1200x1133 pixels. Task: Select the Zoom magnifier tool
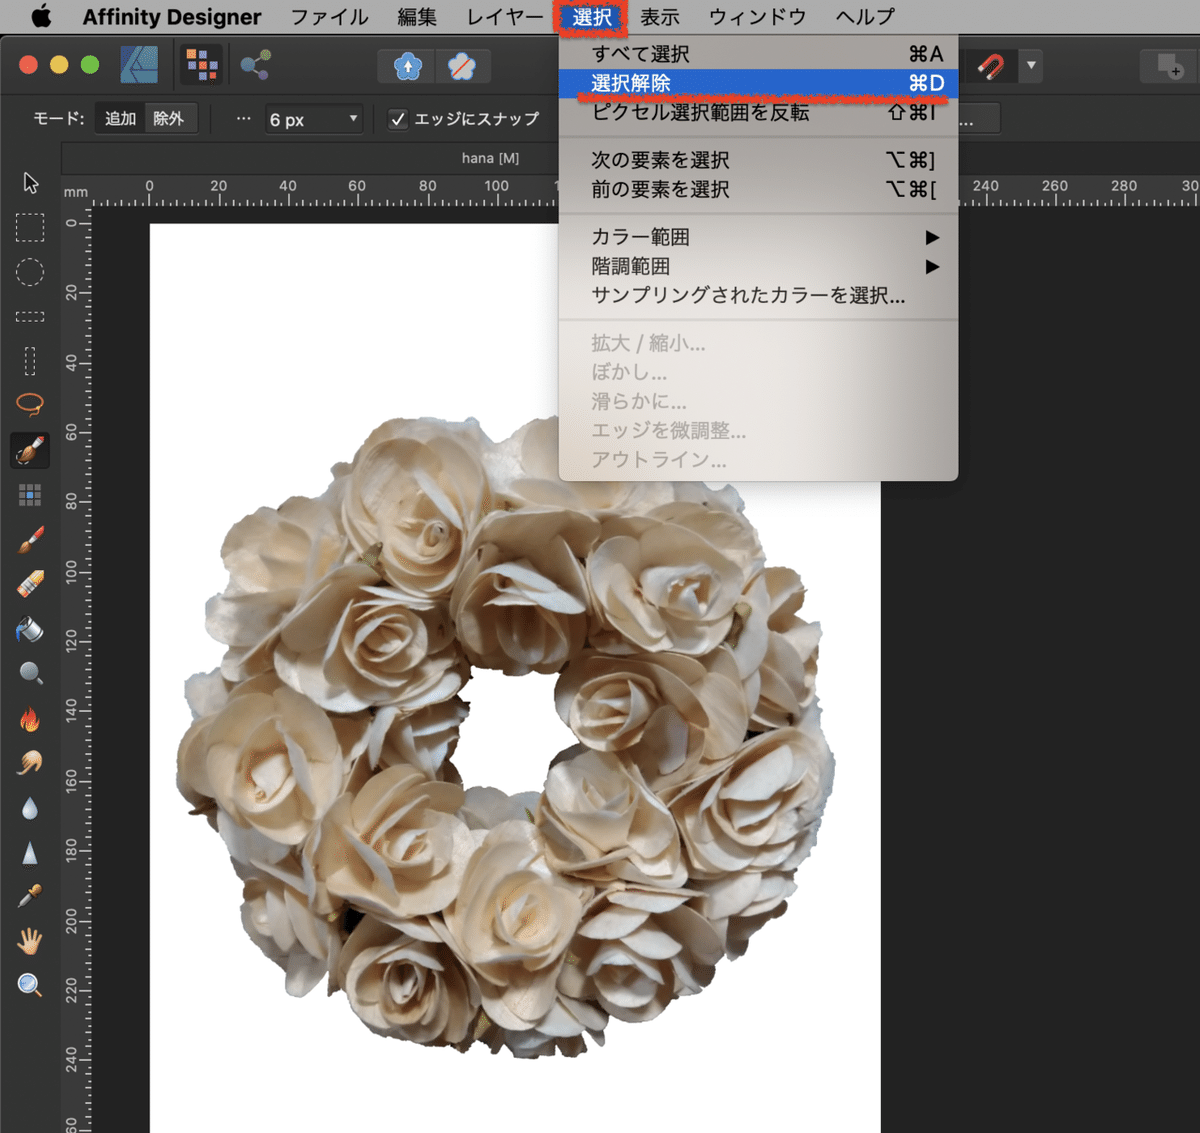30,985
